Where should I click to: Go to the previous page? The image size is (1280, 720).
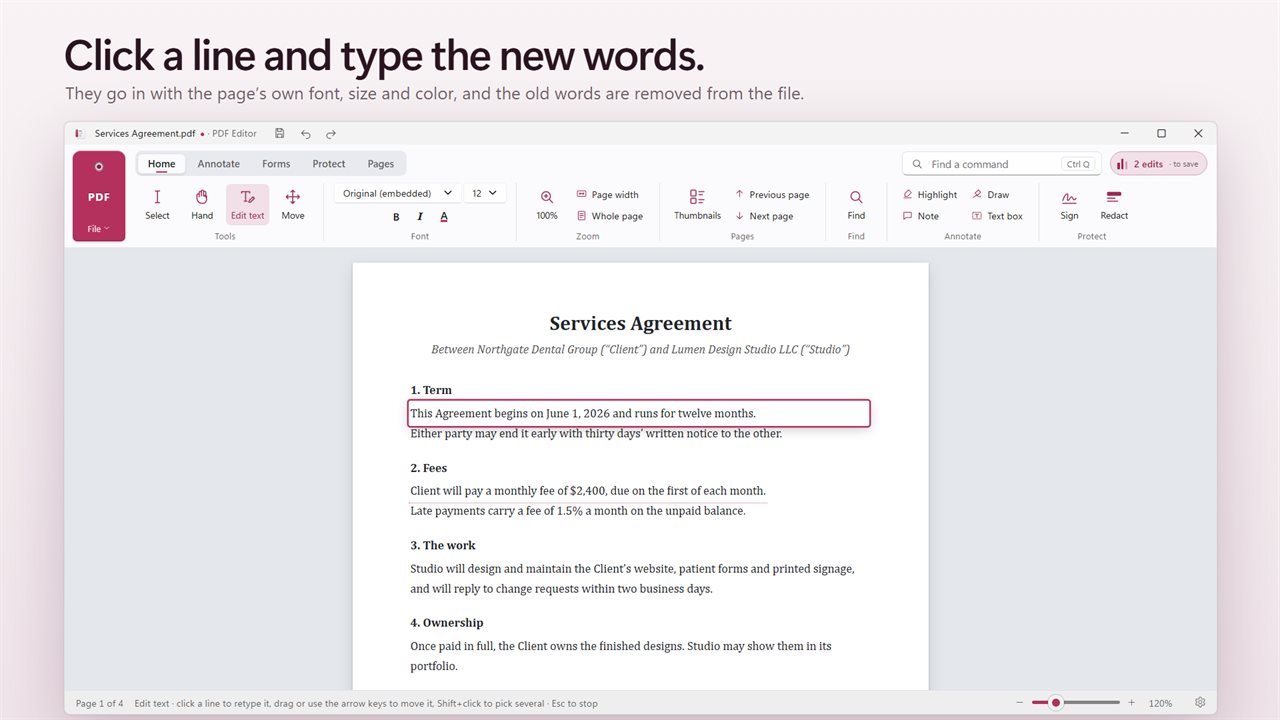[771, 195]
